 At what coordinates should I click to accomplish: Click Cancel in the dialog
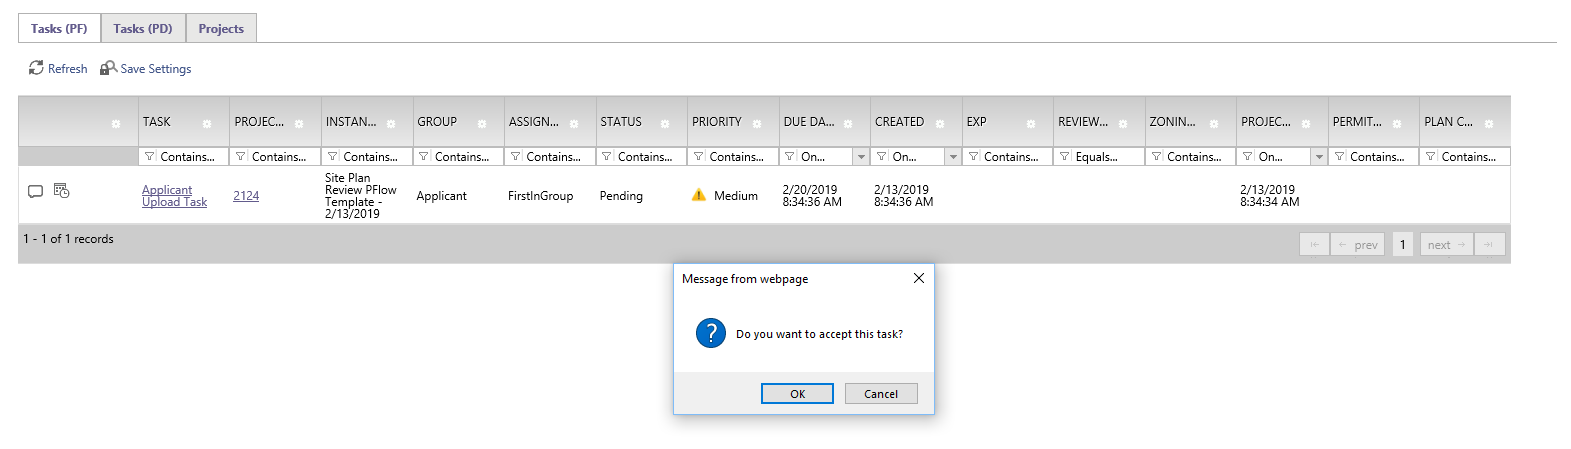881,394
